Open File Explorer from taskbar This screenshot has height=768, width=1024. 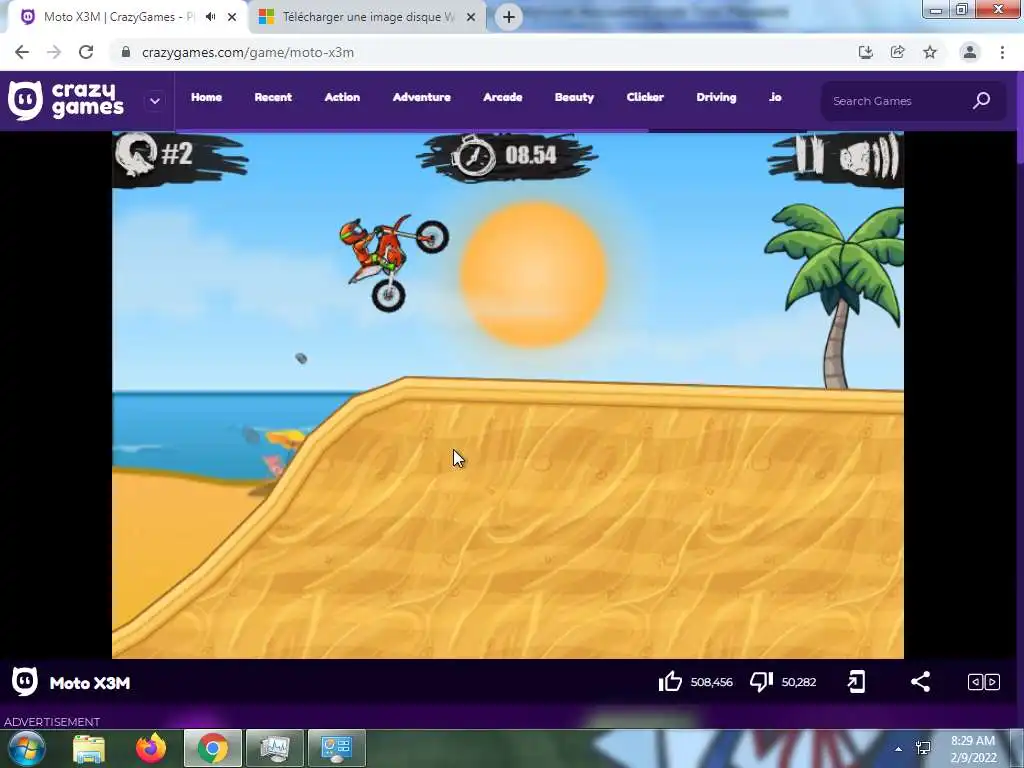89,748
